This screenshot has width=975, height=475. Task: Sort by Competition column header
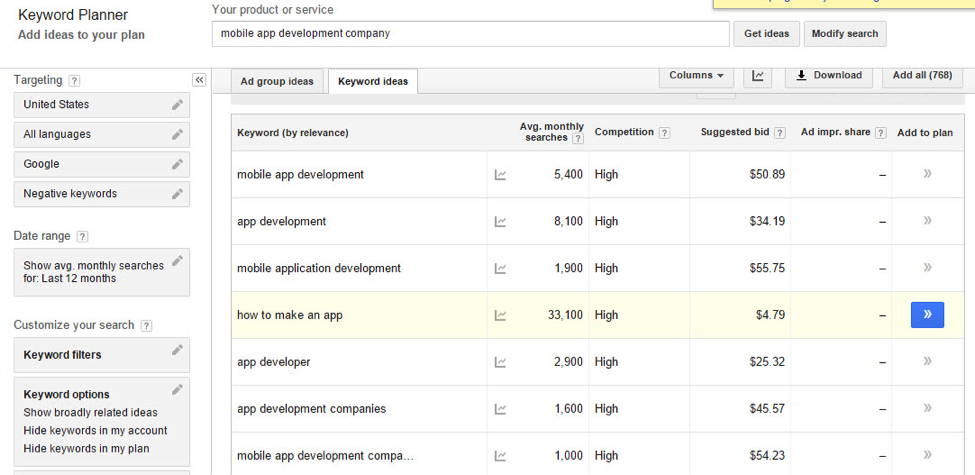(624, 132)
